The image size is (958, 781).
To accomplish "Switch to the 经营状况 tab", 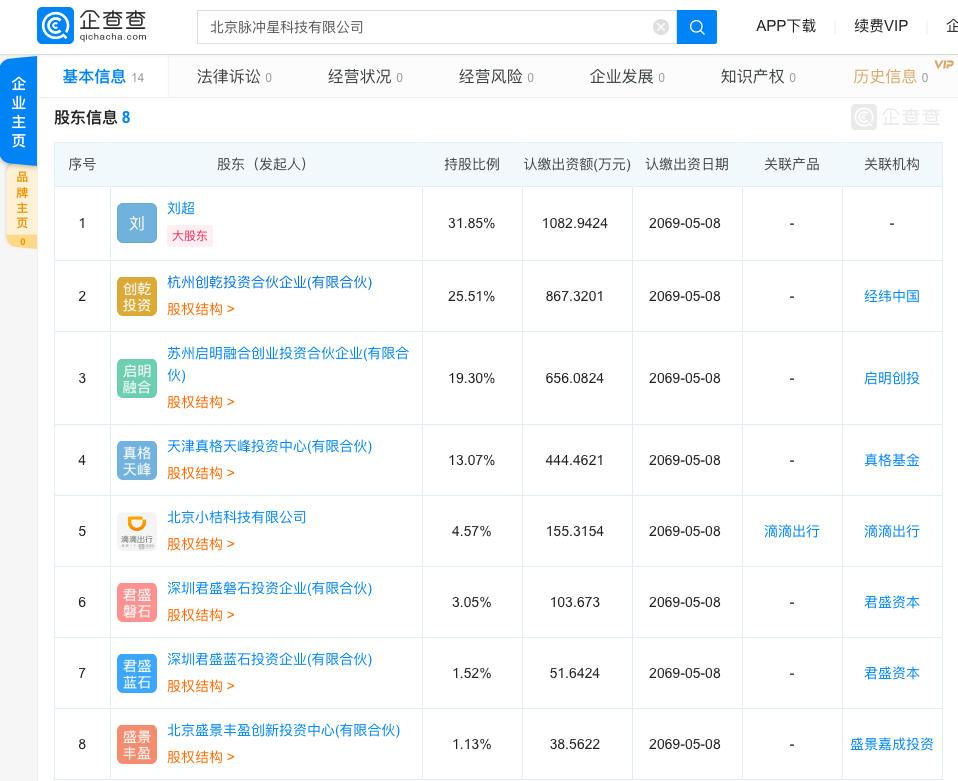I will click(x=365, y=77).
